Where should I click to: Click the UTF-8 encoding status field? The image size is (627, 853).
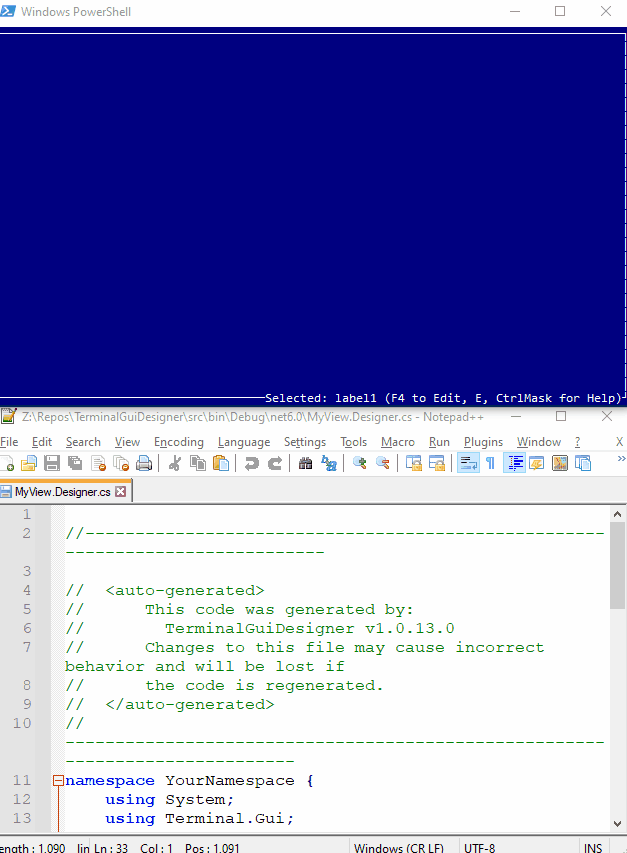pos(479,848)
